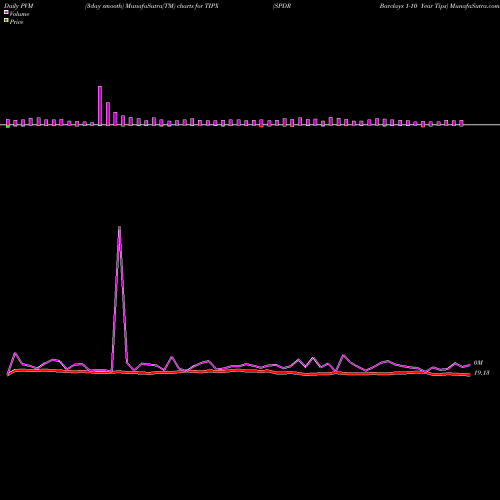Image resolution: width=500 pixels, height=500 pixels.
Task: Click the peak of the volume line spike
Action: 119,227
